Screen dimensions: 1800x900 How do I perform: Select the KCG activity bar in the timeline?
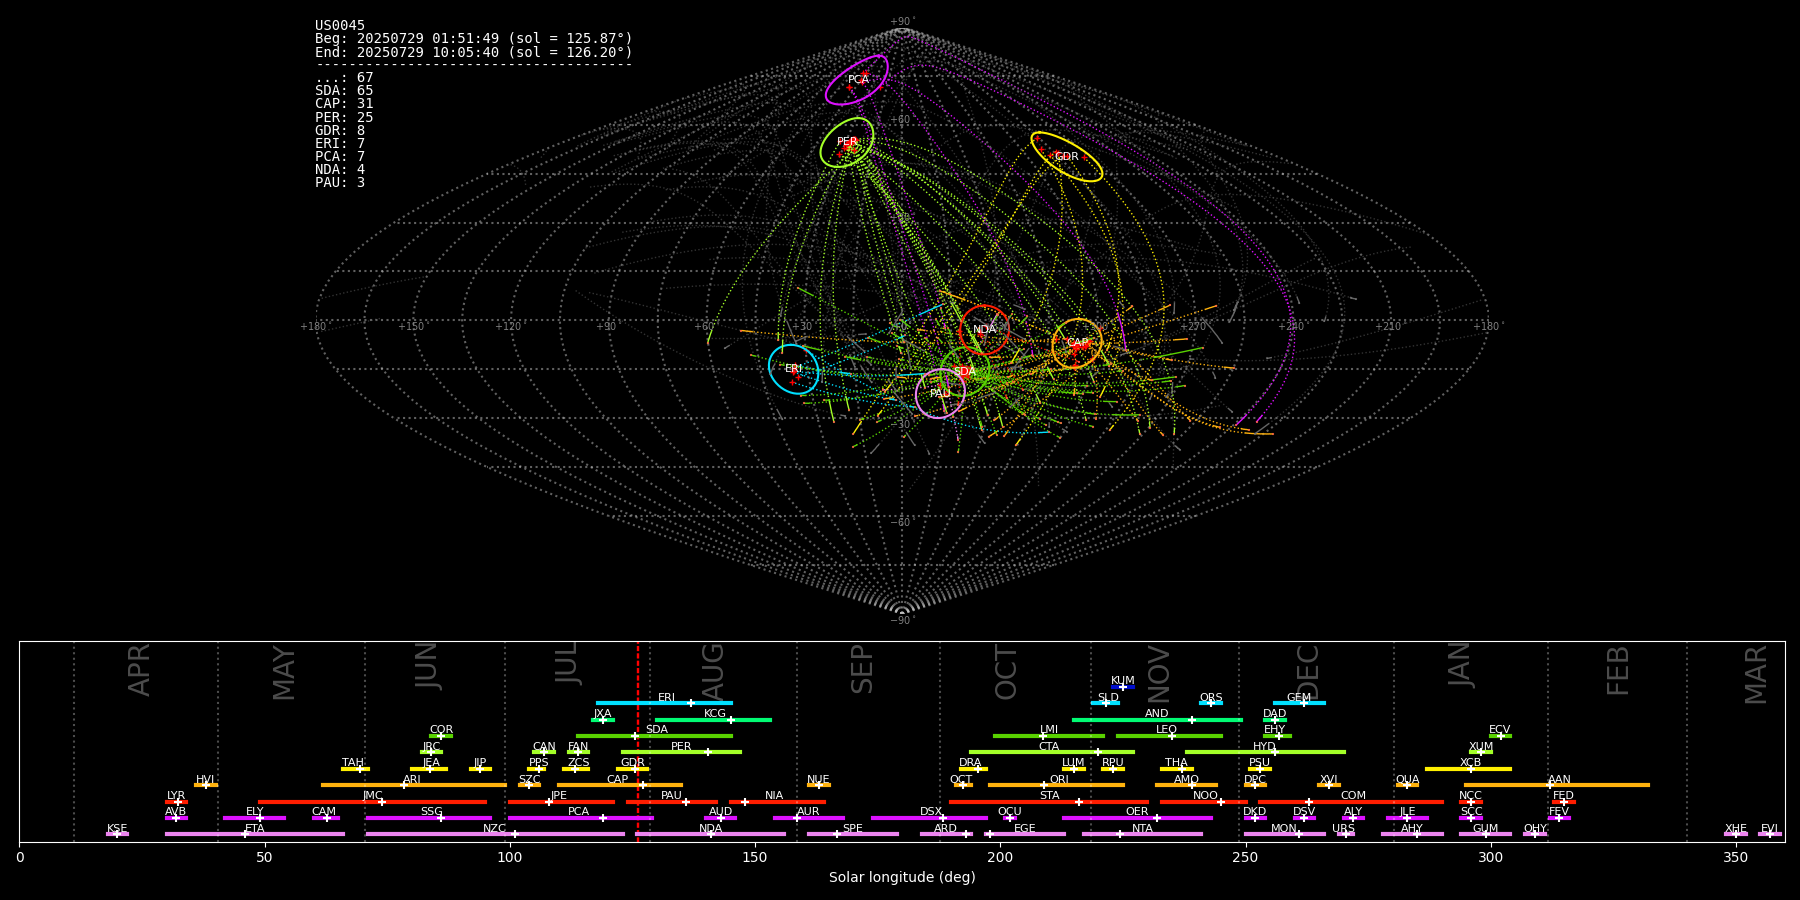[713, 720]
